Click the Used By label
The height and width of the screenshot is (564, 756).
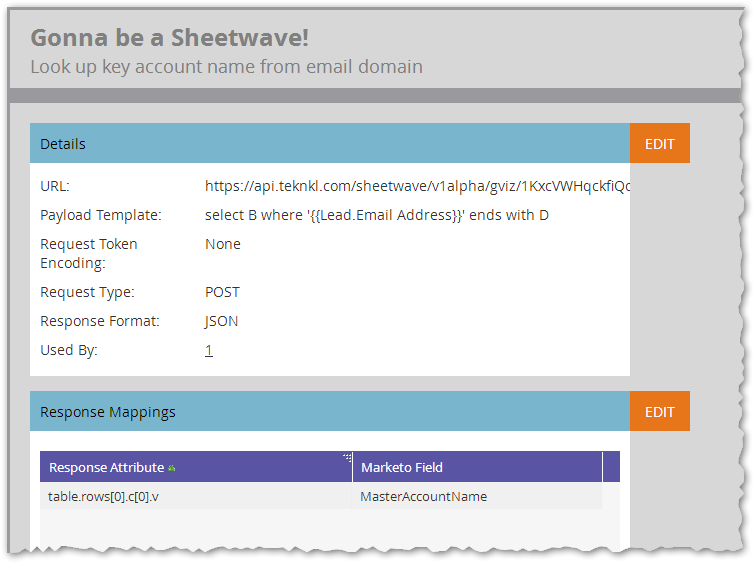pos(69,350)
